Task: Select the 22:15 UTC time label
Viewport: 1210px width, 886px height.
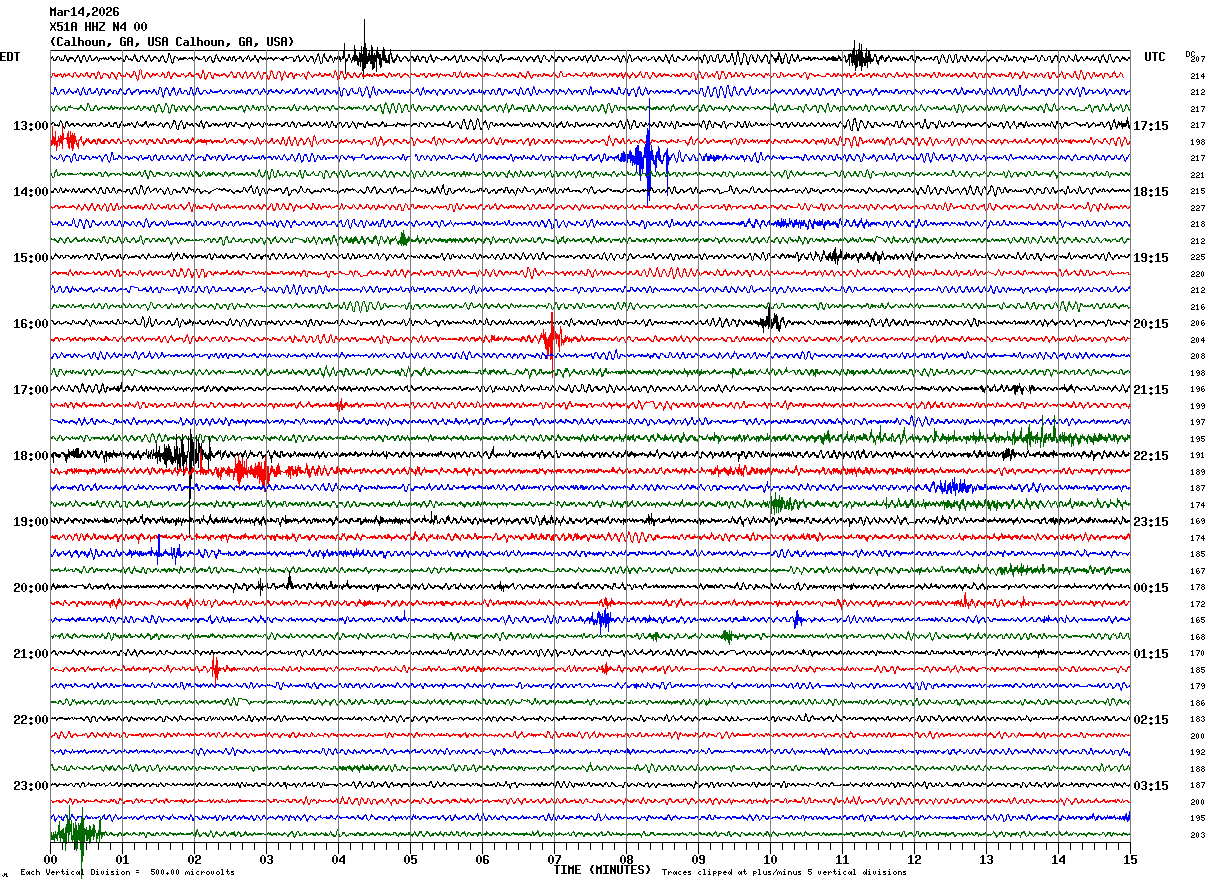Action: point(1151,456)
